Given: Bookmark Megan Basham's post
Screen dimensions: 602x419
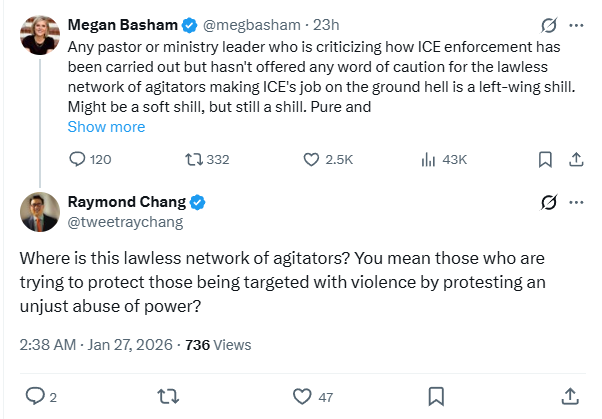Looking at the screenshot, I should (545, 158).
